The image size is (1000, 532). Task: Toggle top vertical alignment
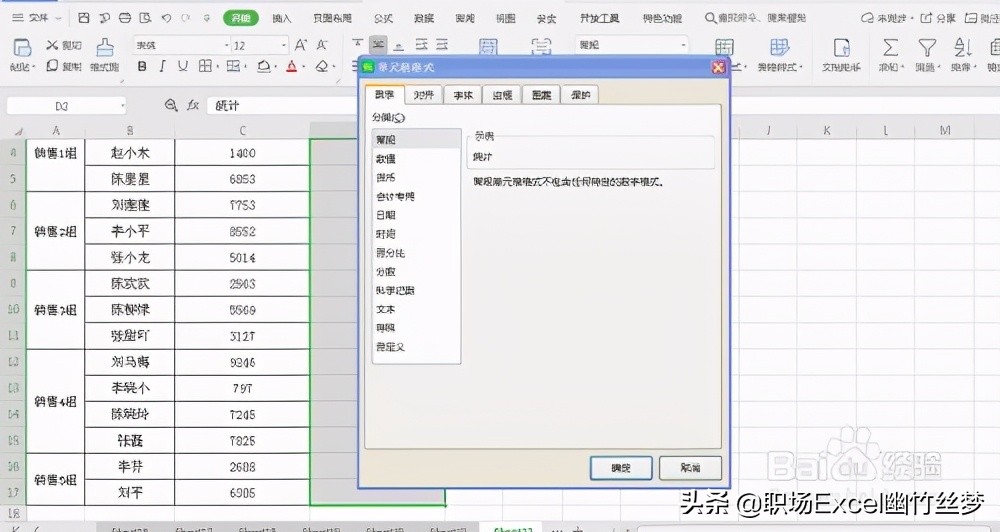point(357,44)
